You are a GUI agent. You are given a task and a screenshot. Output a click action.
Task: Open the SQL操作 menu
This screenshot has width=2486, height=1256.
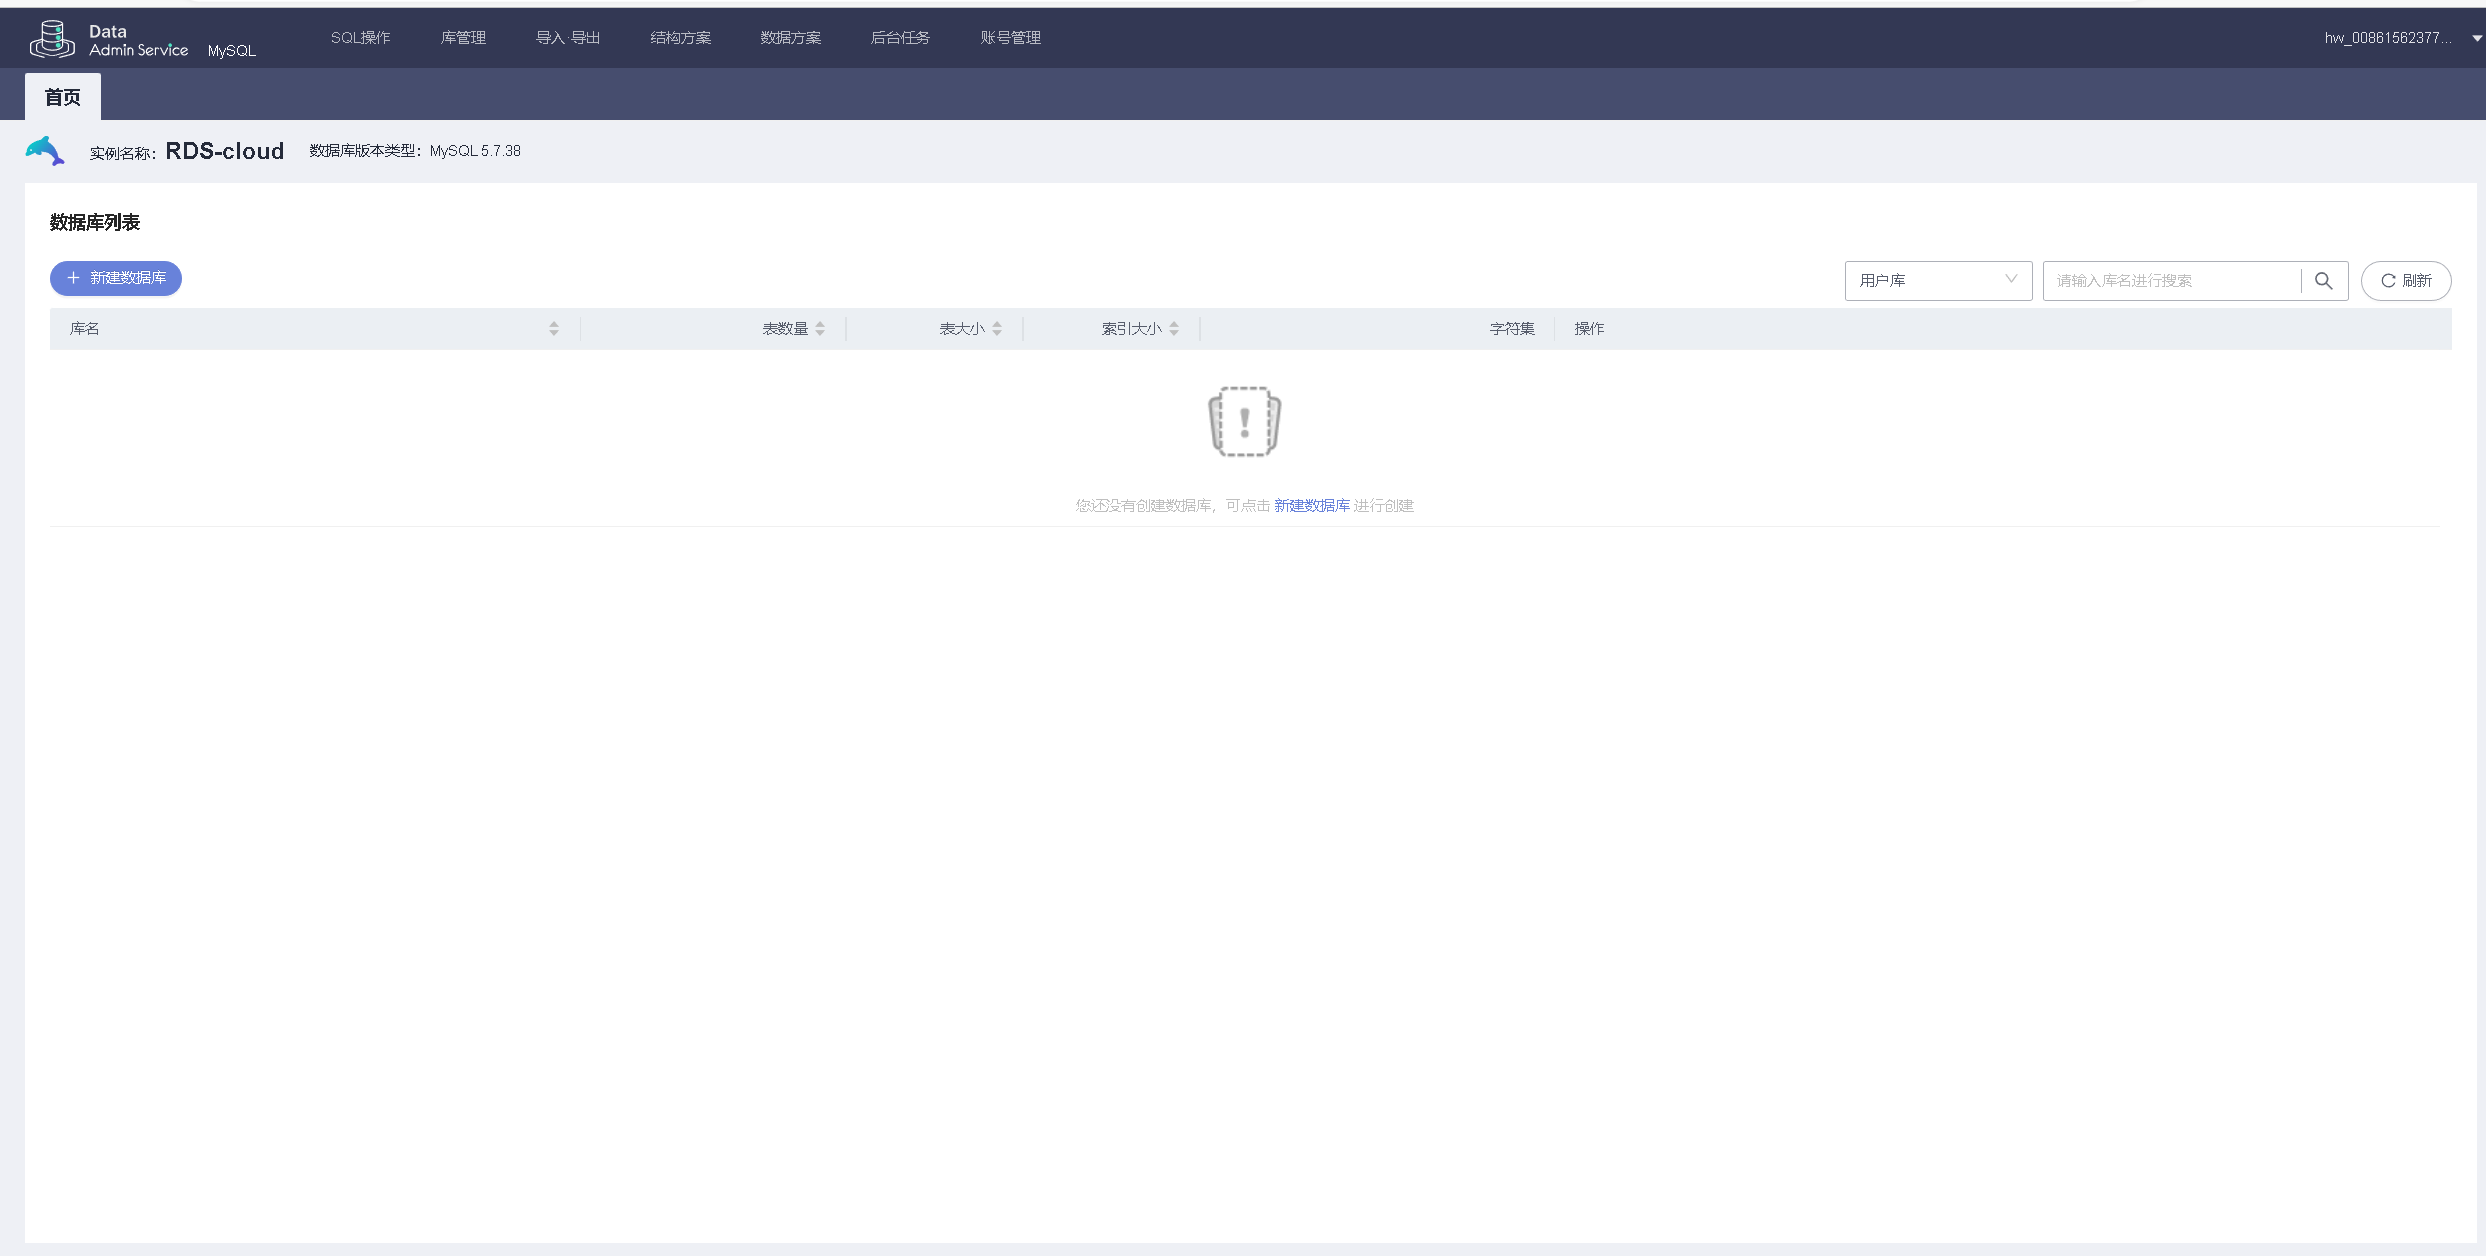coord(360,38)
